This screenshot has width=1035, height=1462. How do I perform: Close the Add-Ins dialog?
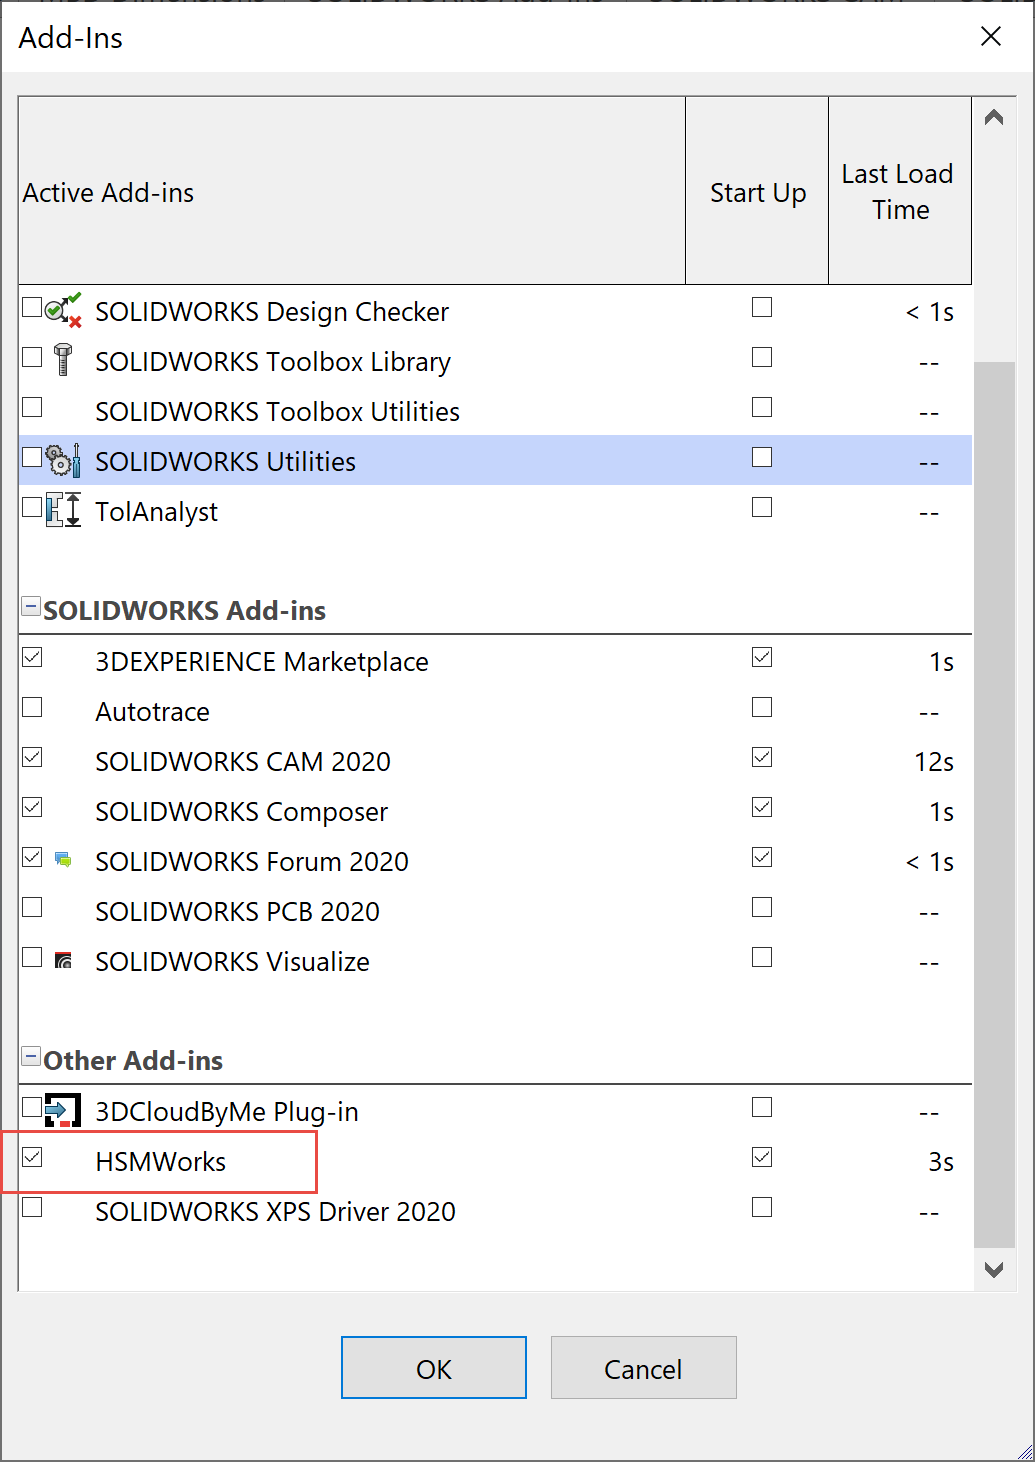coord(991,37)
